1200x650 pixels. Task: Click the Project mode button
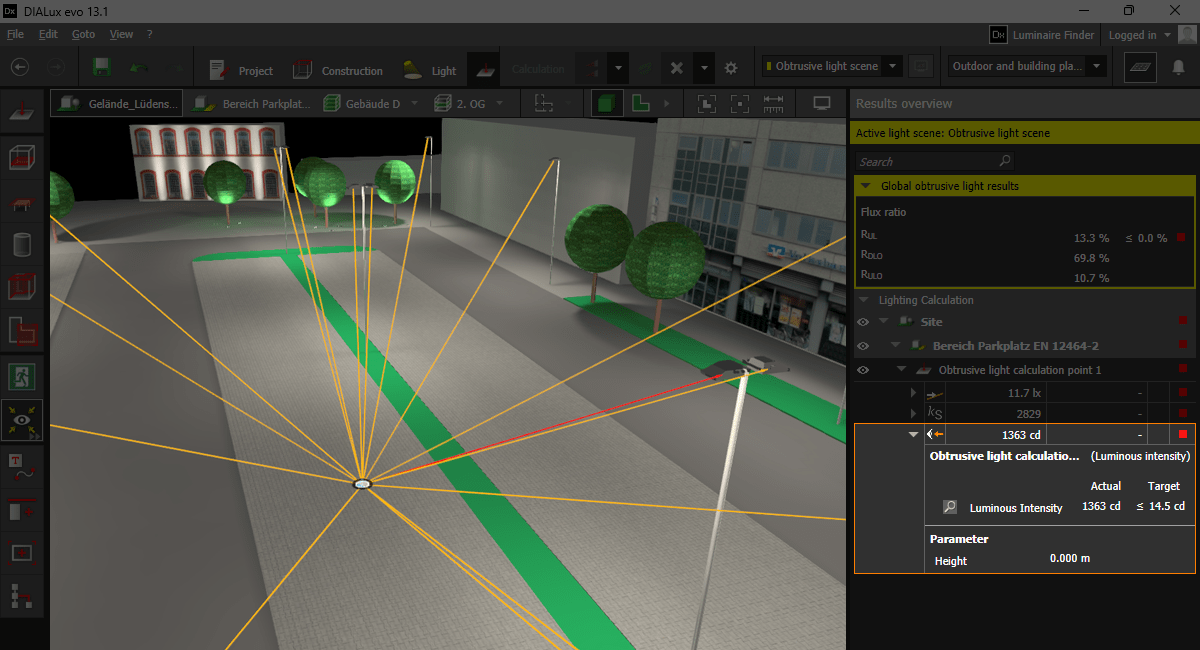(x=241, y=71)
